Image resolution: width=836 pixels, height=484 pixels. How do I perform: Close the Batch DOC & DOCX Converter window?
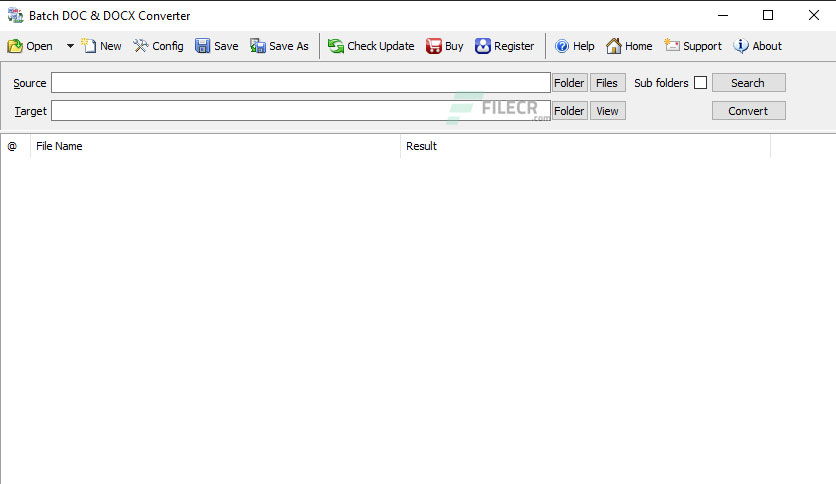[814, 15]
